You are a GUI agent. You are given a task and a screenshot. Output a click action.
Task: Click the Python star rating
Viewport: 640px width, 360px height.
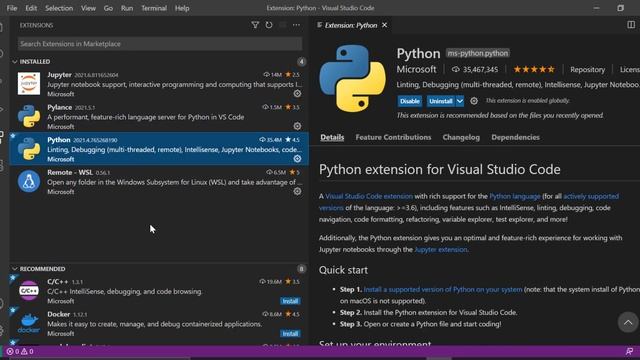point(534,69)
